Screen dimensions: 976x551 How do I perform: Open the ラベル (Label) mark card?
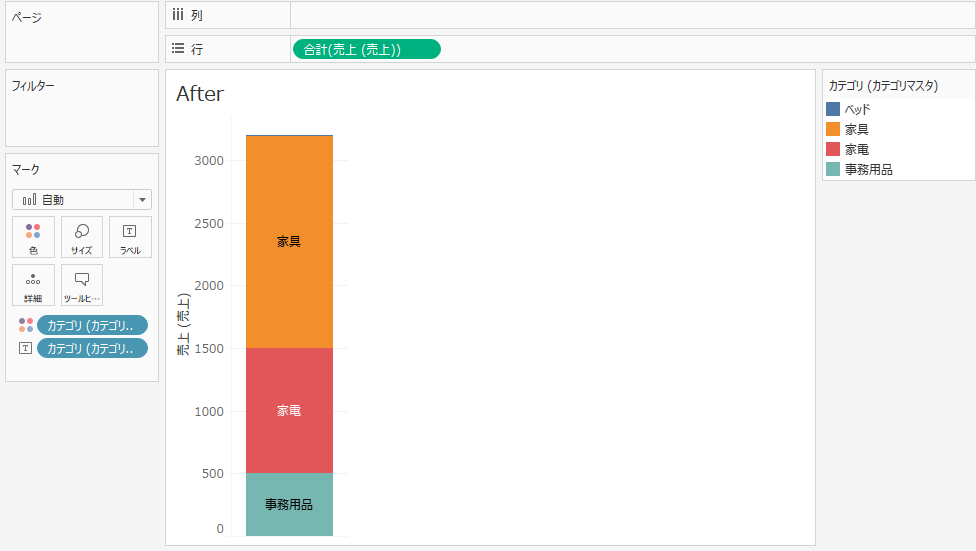click(x=130, y=237)
